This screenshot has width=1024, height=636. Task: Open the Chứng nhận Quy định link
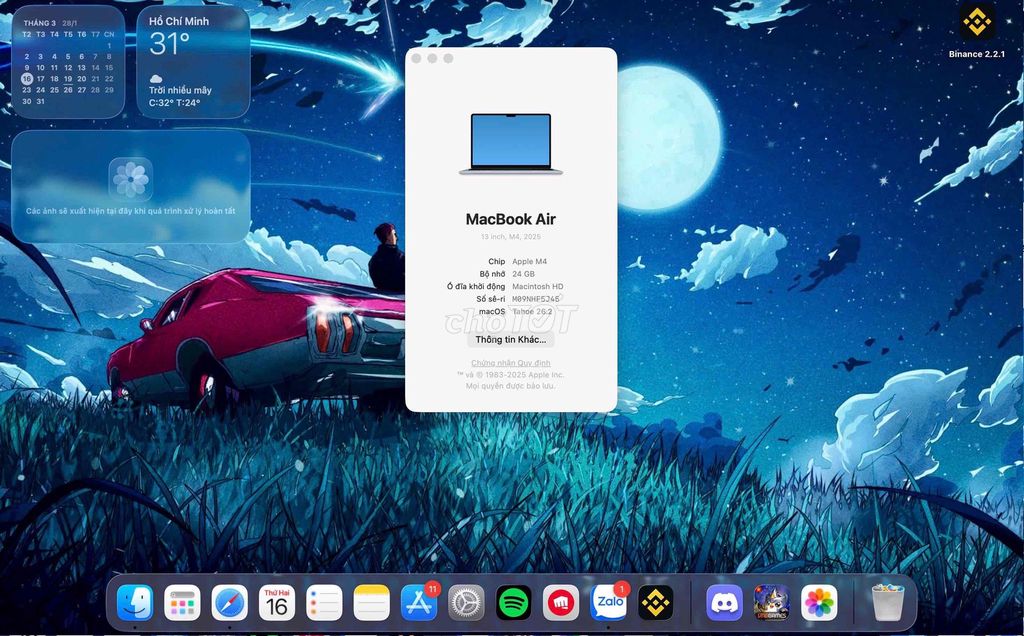point(511,363)
